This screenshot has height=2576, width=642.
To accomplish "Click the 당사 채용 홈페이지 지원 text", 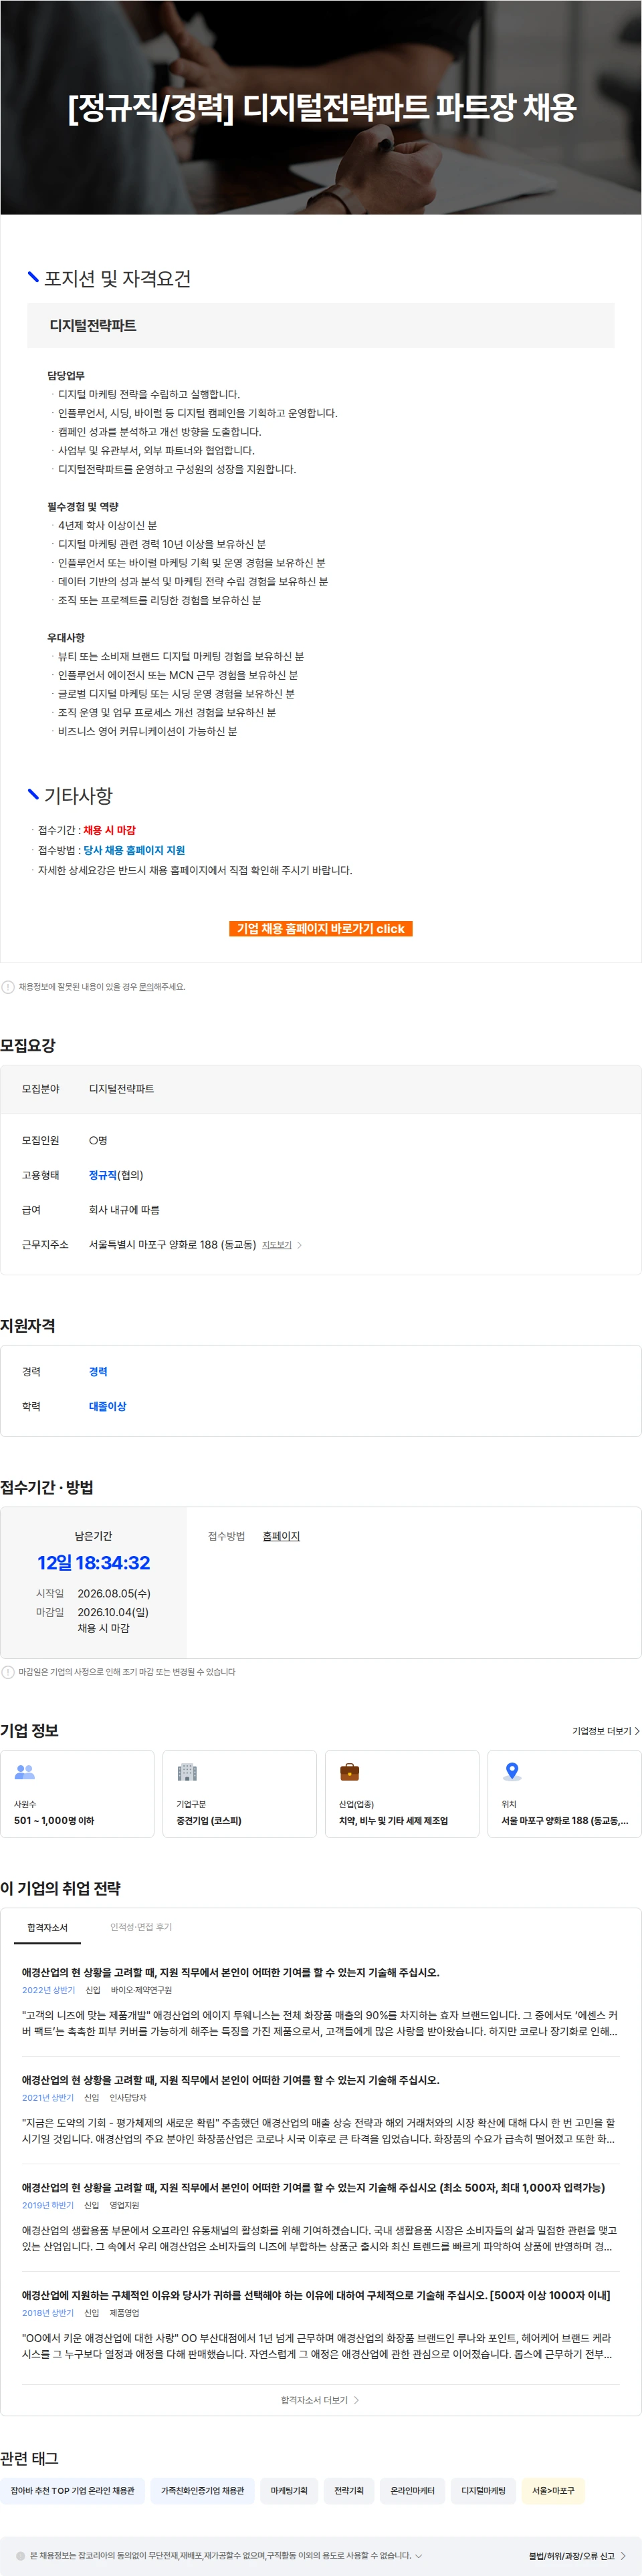I will [134, 850].
